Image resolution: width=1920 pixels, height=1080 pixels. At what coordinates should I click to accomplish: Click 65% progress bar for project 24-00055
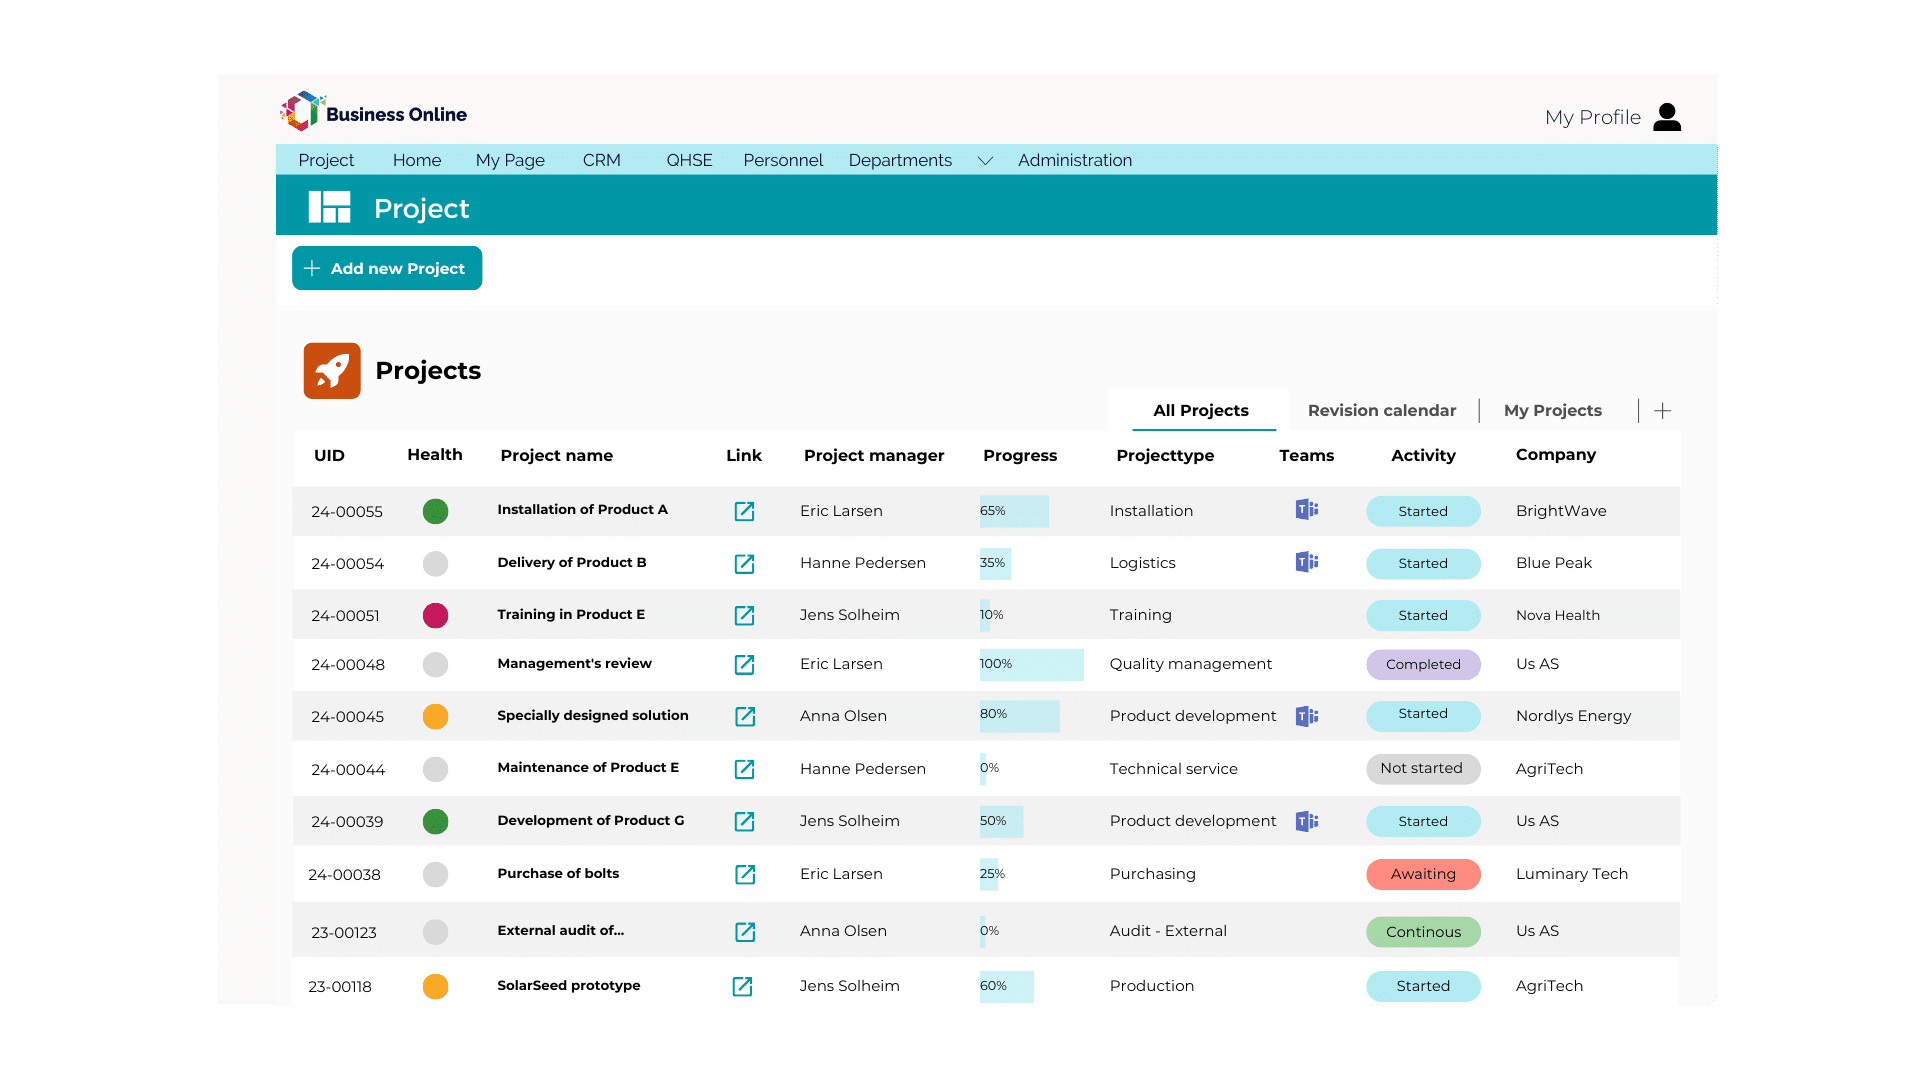click(1014, 511)
